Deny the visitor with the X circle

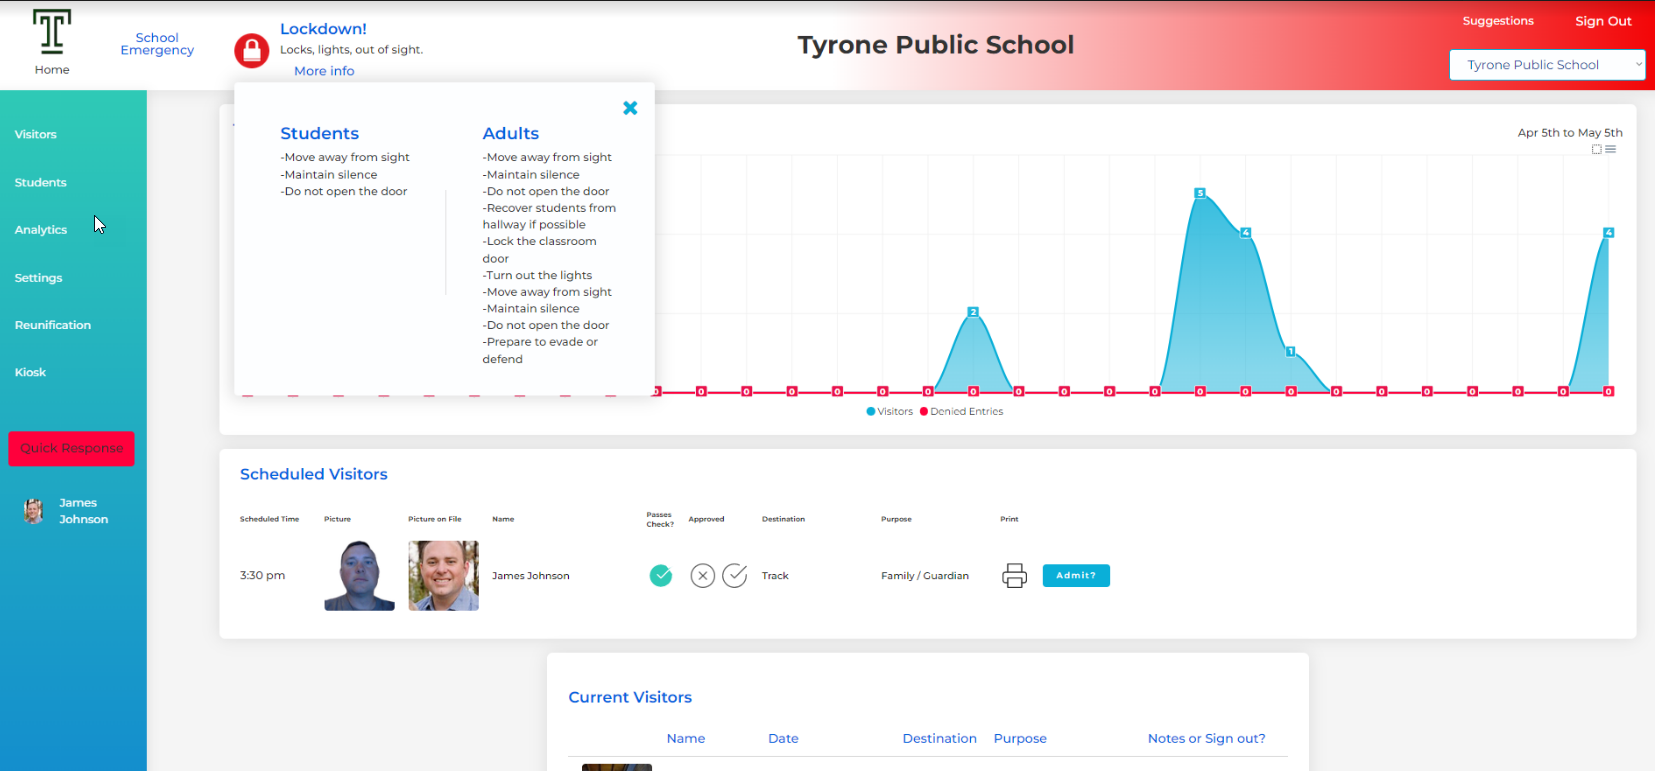click(703, 576)
